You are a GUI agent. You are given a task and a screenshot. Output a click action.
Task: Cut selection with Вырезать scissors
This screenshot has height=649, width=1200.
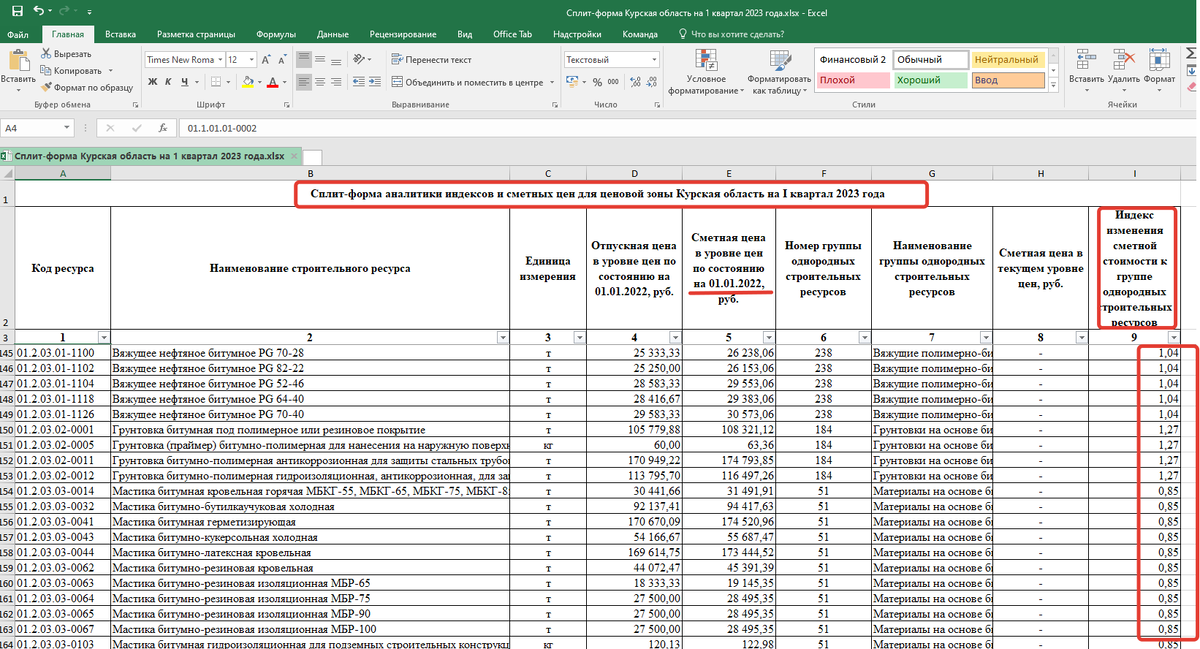tap(66, 54)
